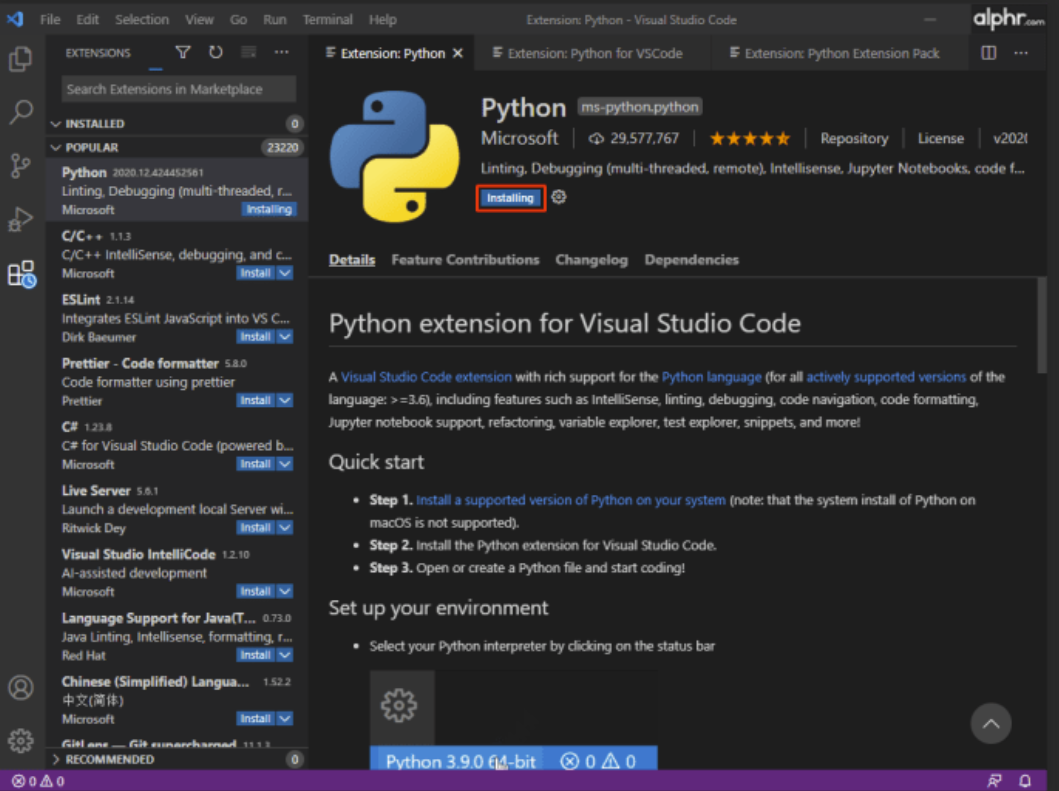Open Run and Debug view
This screenshot has width=1059, height=791.
21,219
